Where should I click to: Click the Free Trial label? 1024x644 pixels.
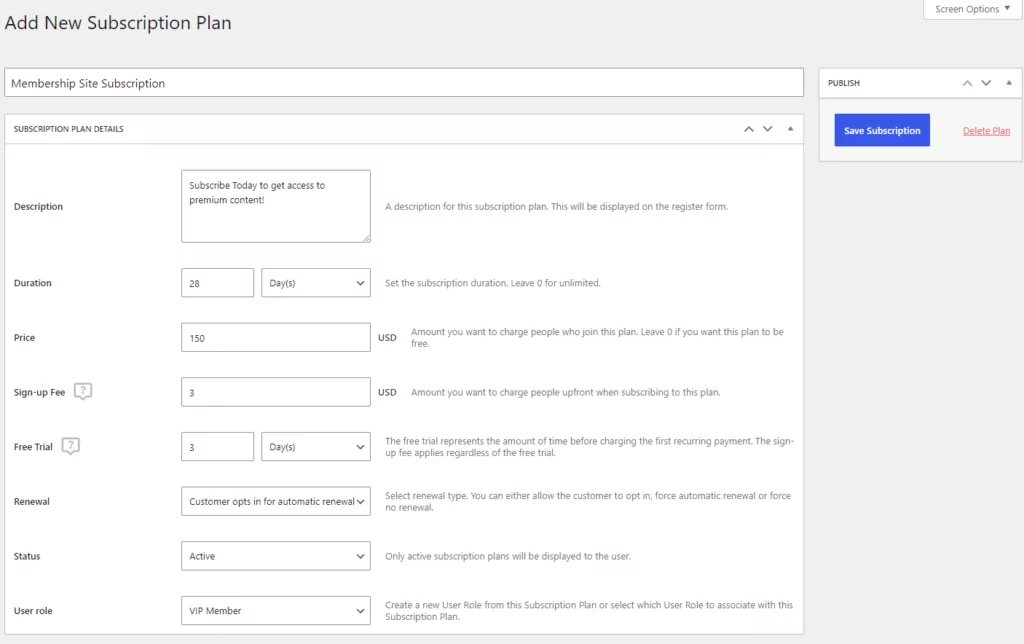coord(33,447)
